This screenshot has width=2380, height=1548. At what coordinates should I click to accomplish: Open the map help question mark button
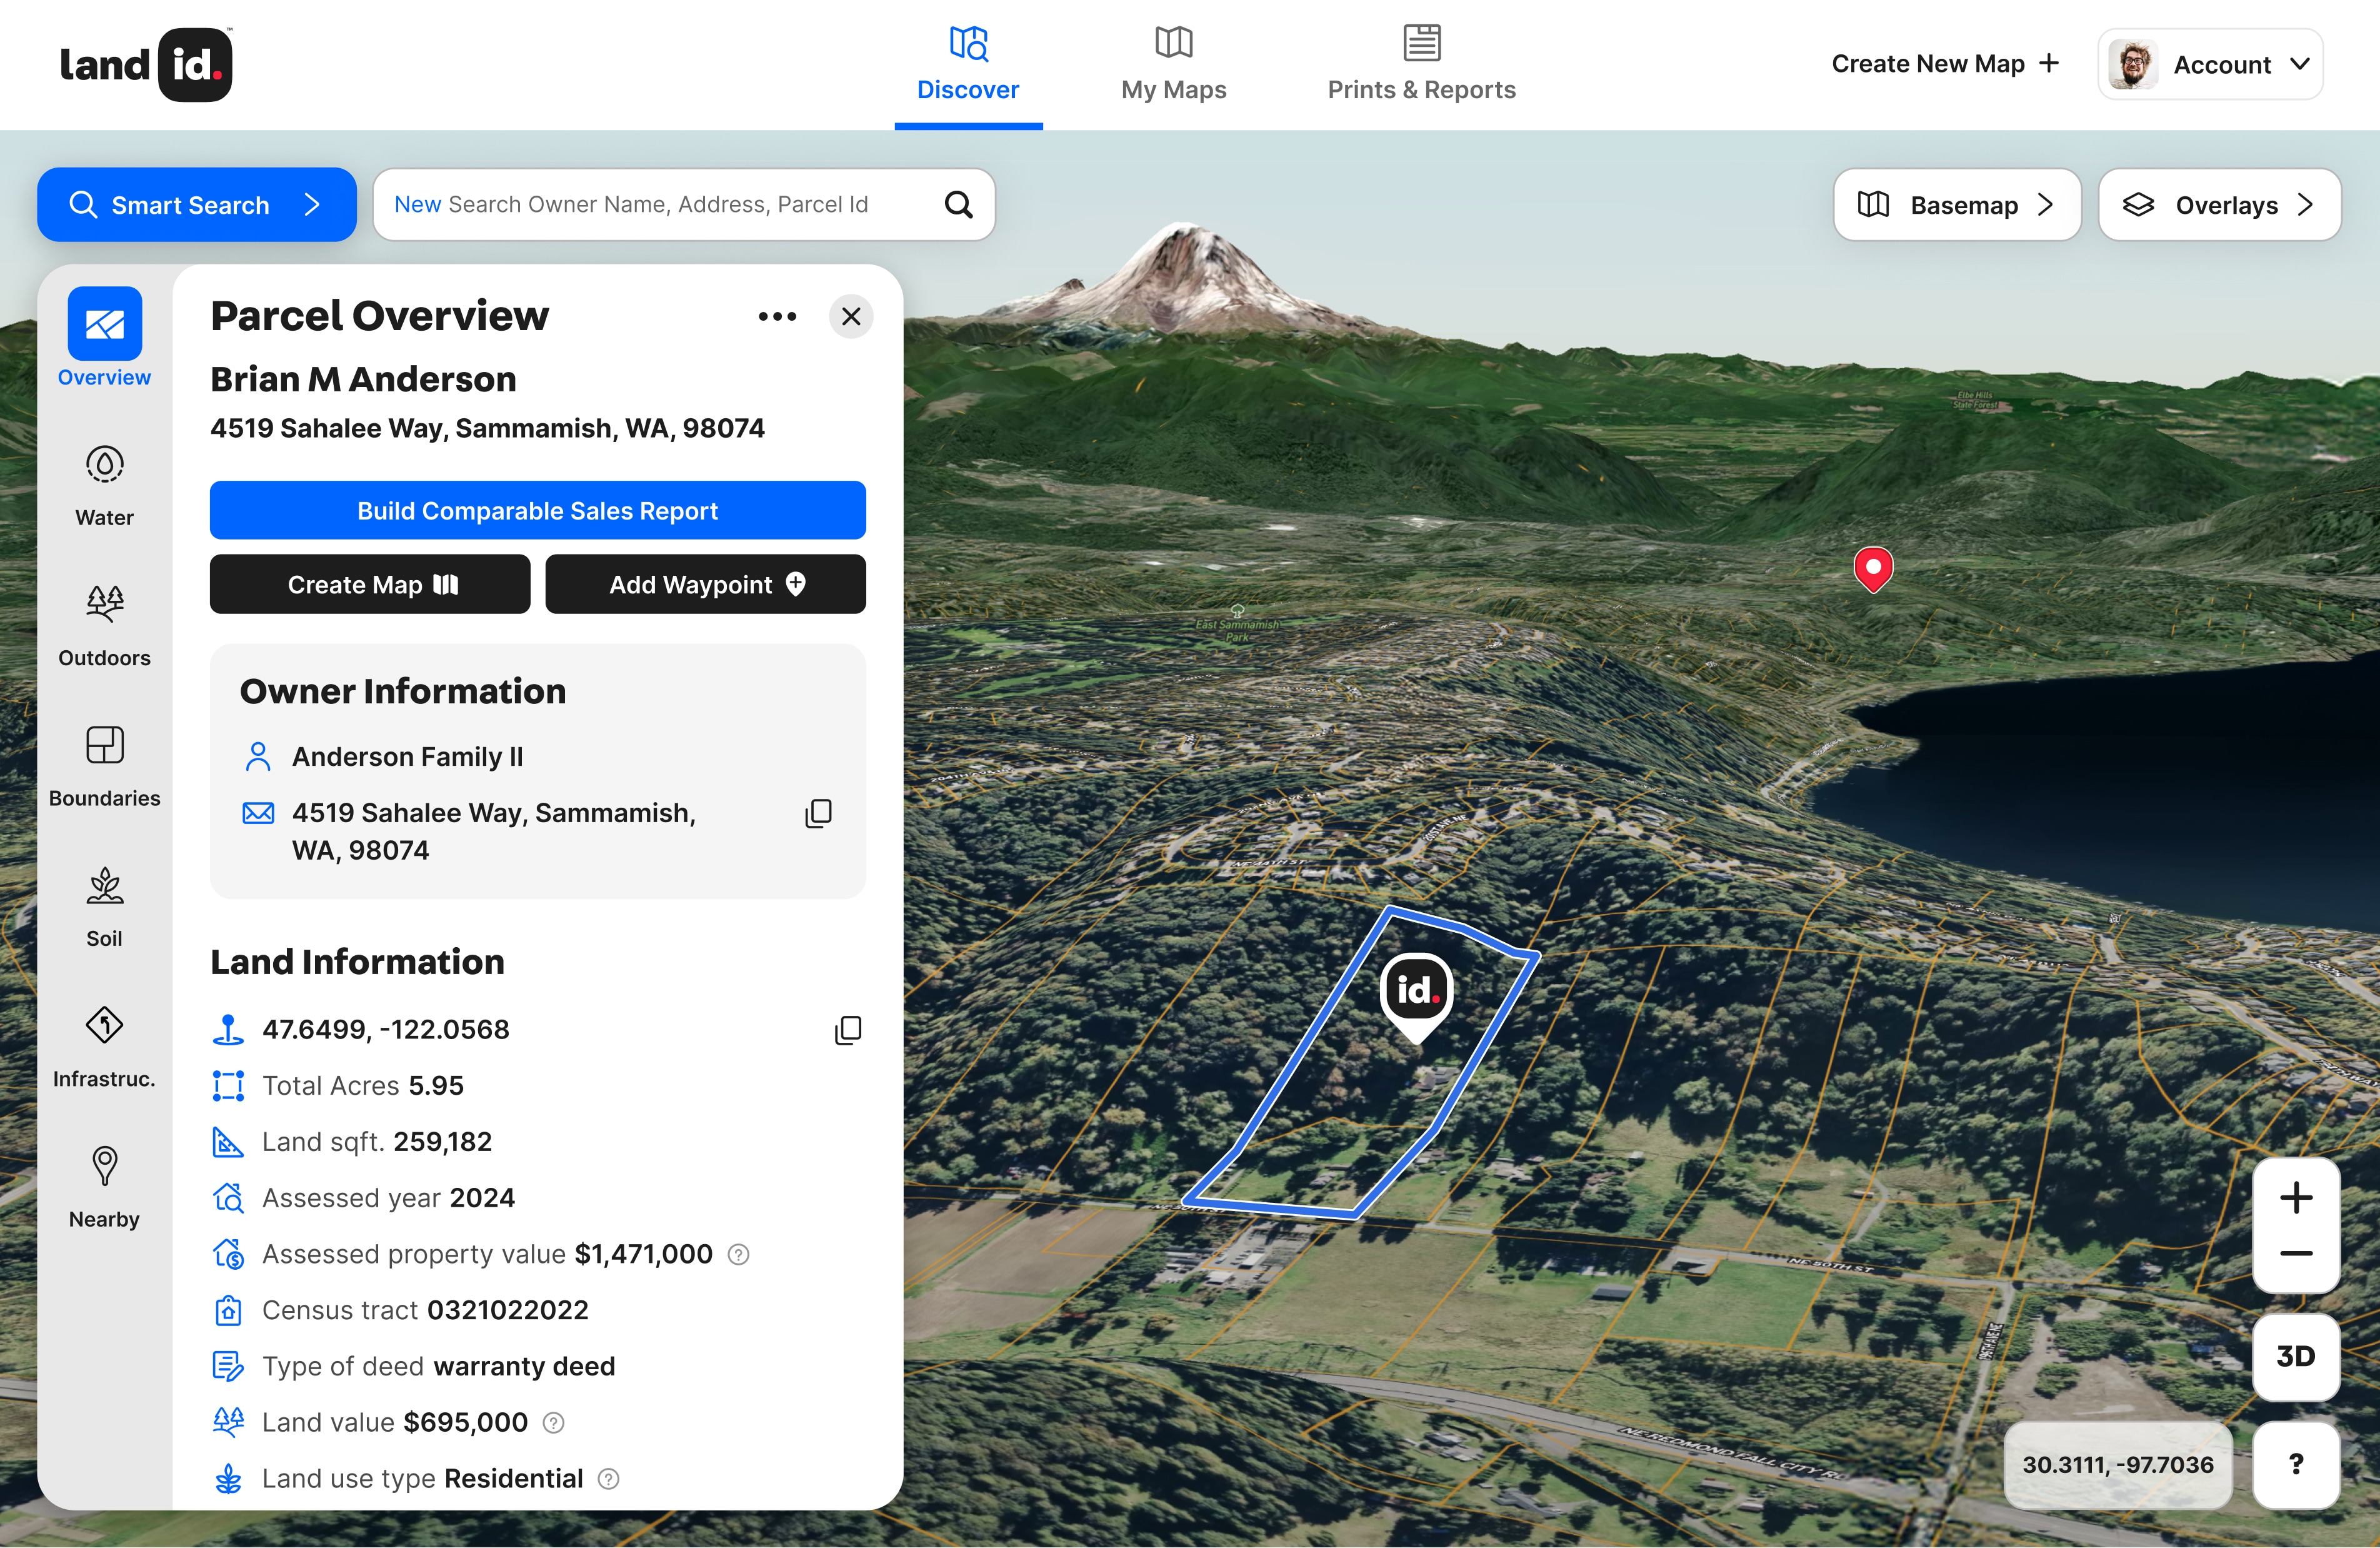pos(2295,1464)
